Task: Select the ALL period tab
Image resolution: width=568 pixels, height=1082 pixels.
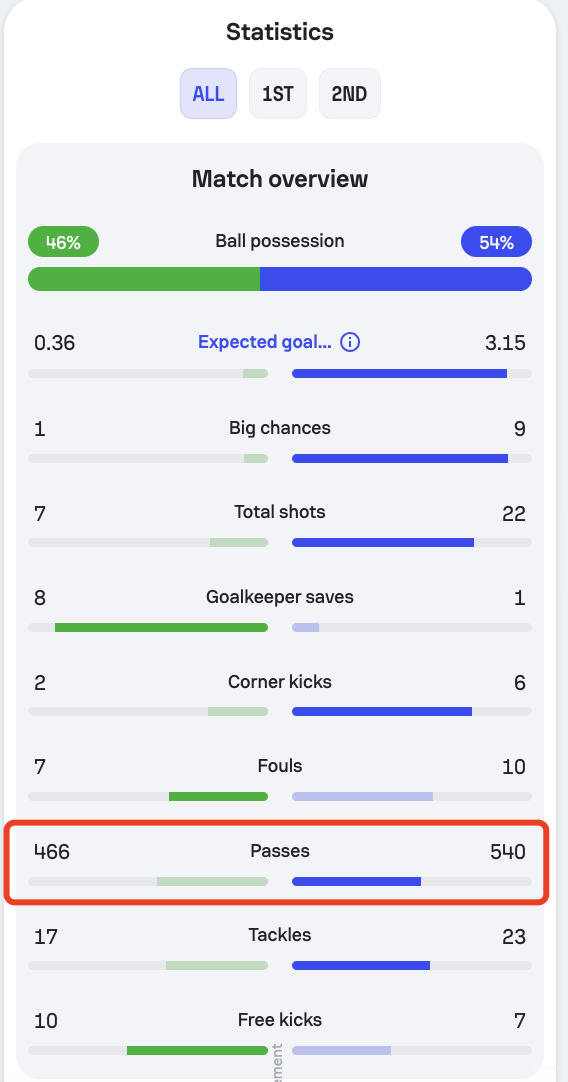Action: coord(208,94)
